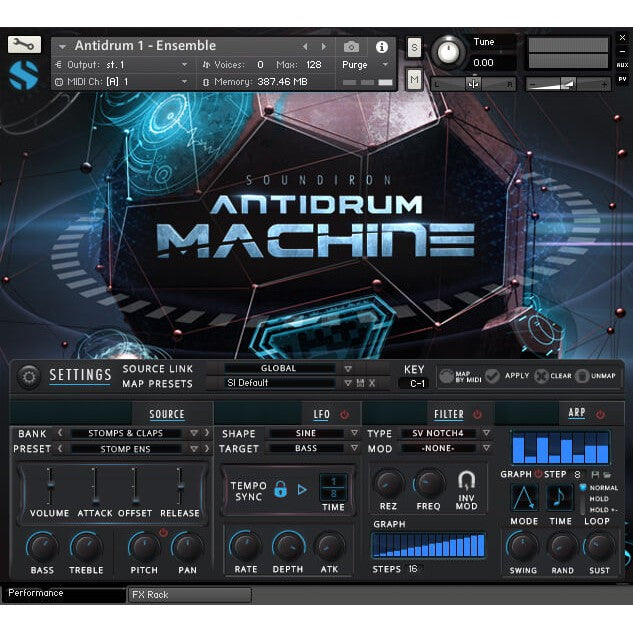Toggle the LFO power button
The height and width of the screenshot is (633, 633).
coord(344,415)
